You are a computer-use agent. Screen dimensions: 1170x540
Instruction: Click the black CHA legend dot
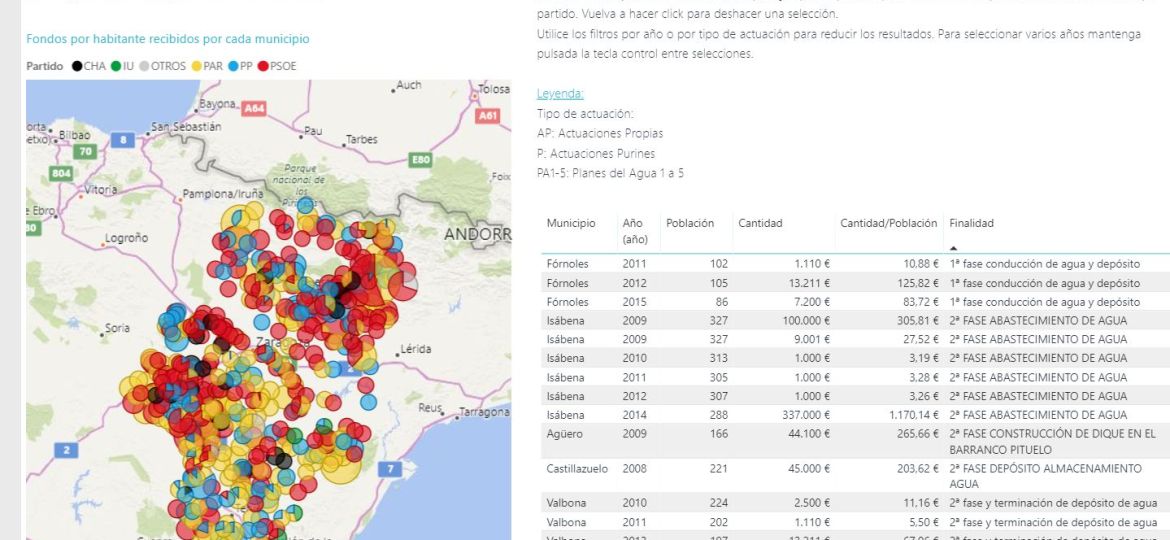point(76,66)
